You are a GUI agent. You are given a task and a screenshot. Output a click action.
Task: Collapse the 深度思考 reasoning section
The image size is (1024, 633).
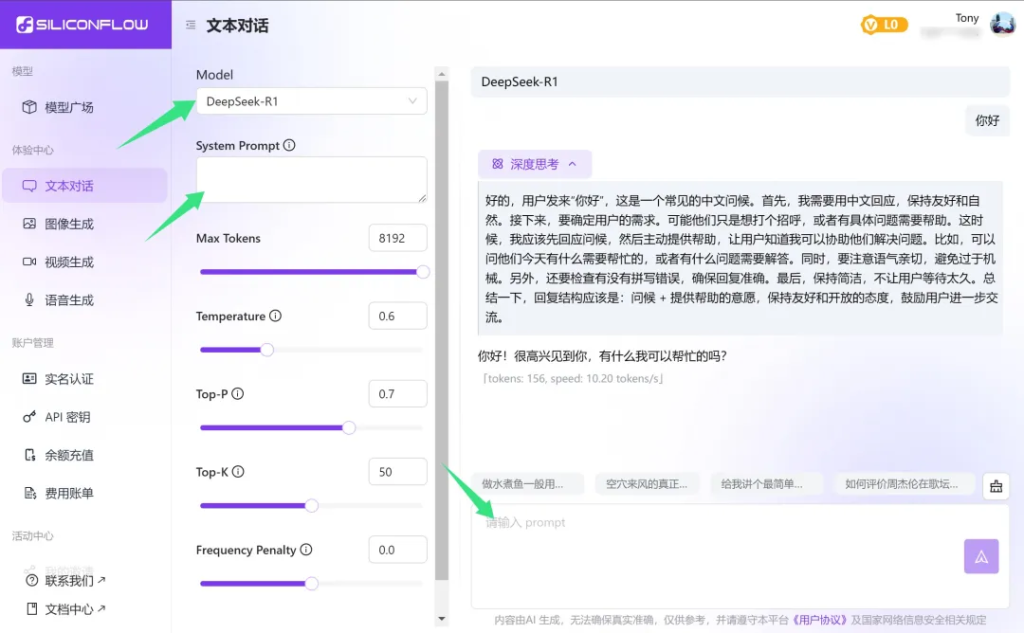[x=535, y=164]
